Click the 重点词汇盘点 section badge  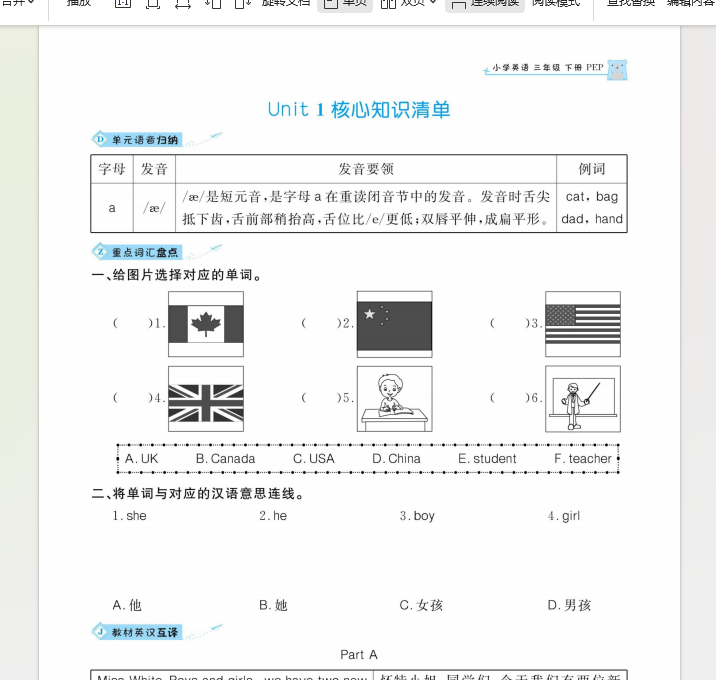tap(137, 252)
